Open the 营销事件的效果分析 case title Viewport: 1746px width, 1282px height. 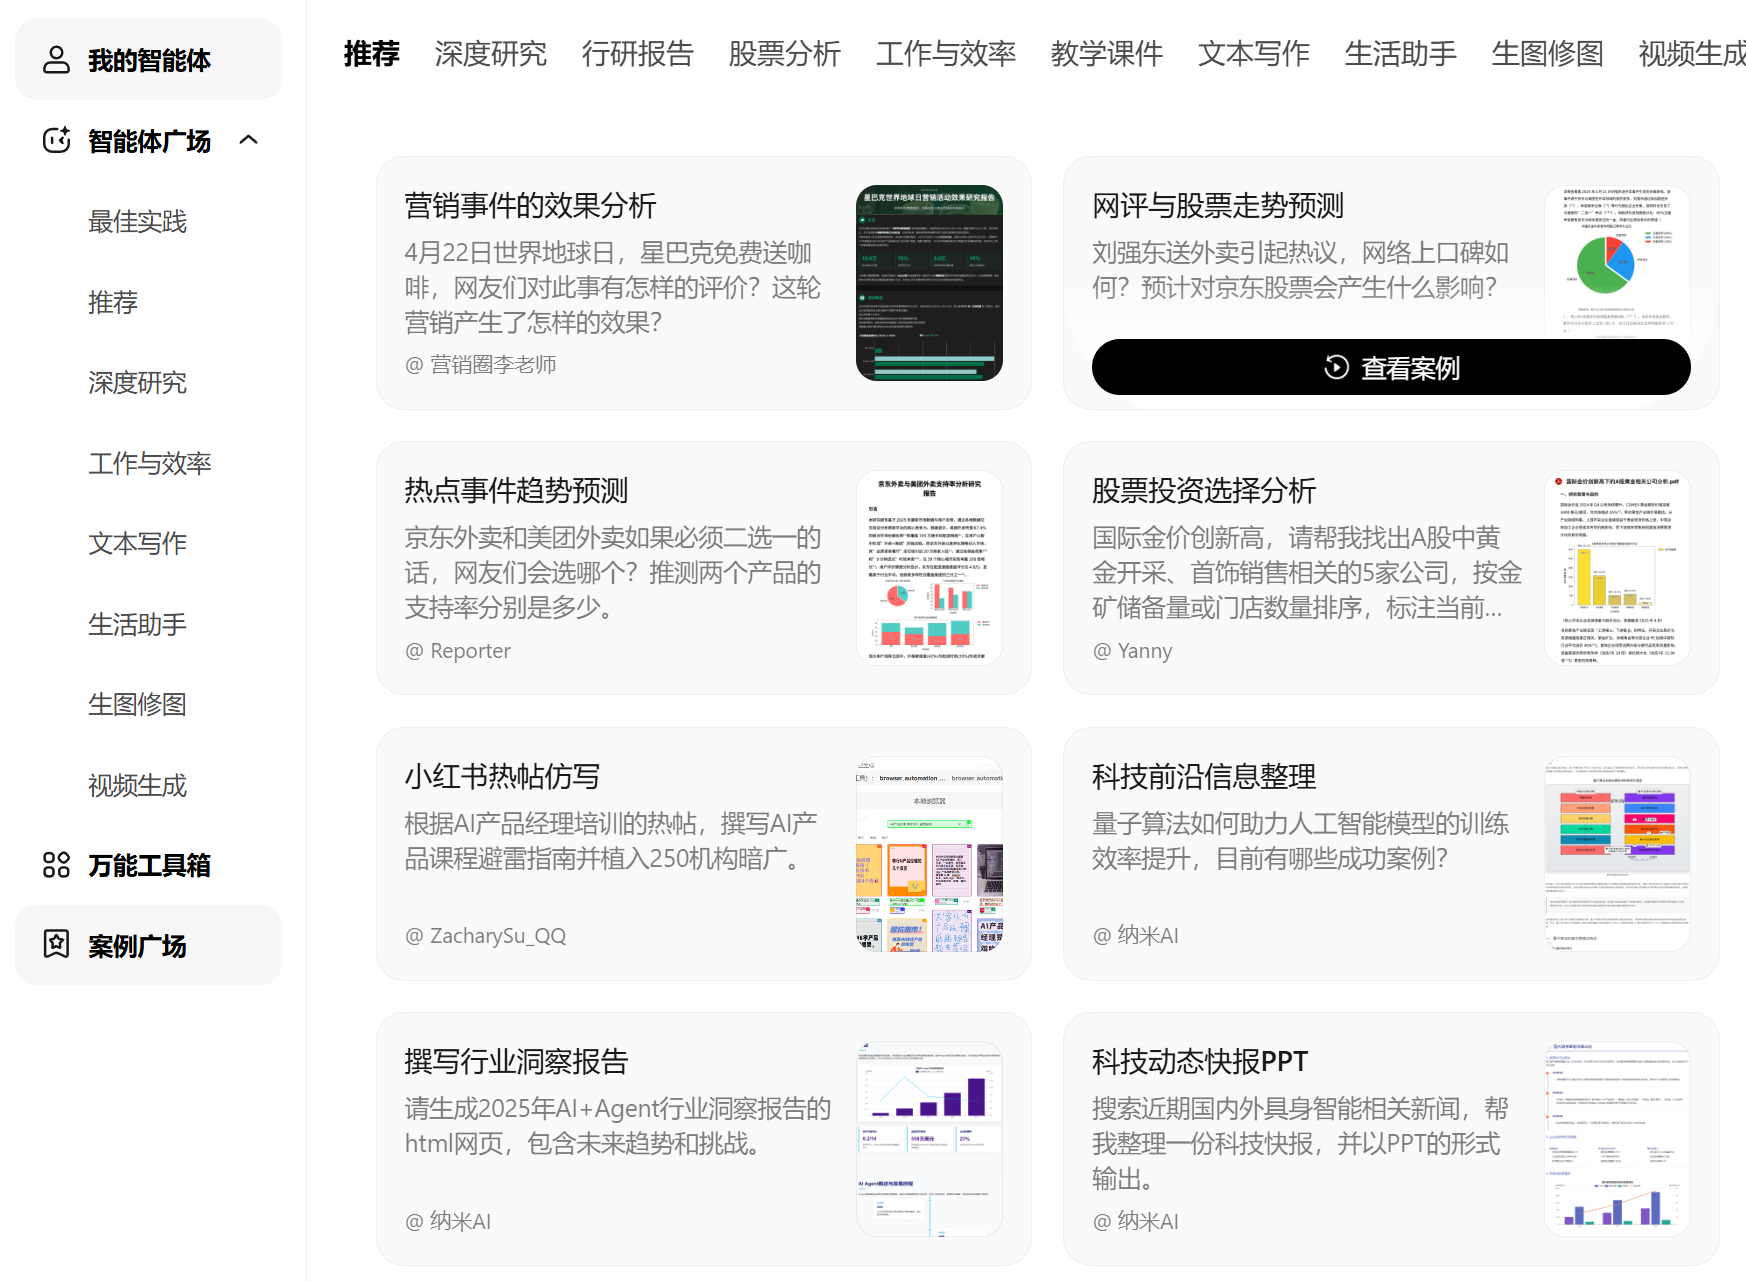pos(530,205)
